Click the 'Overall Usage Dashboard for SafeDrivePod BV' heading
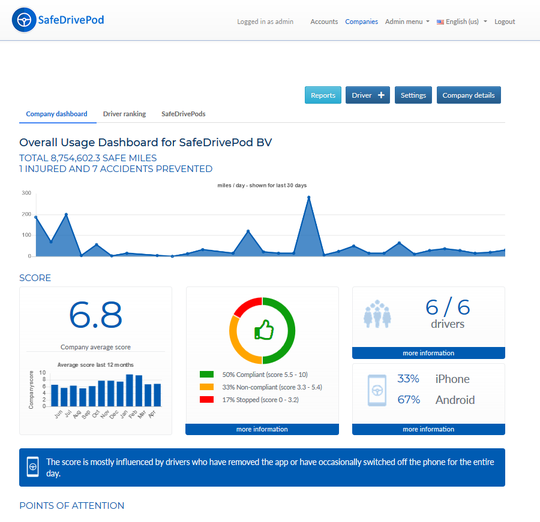540x522 pixels. pos(146,142)
